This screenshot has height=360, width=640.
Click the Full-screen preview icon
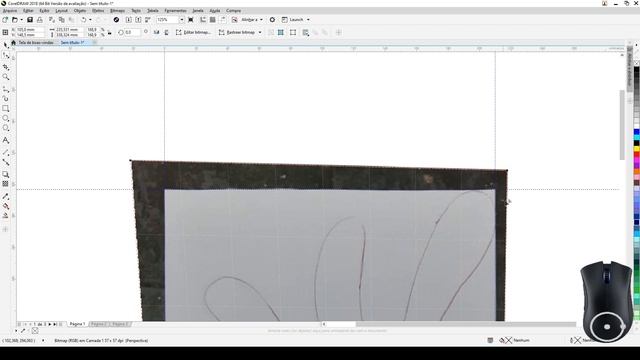[191, 20]
